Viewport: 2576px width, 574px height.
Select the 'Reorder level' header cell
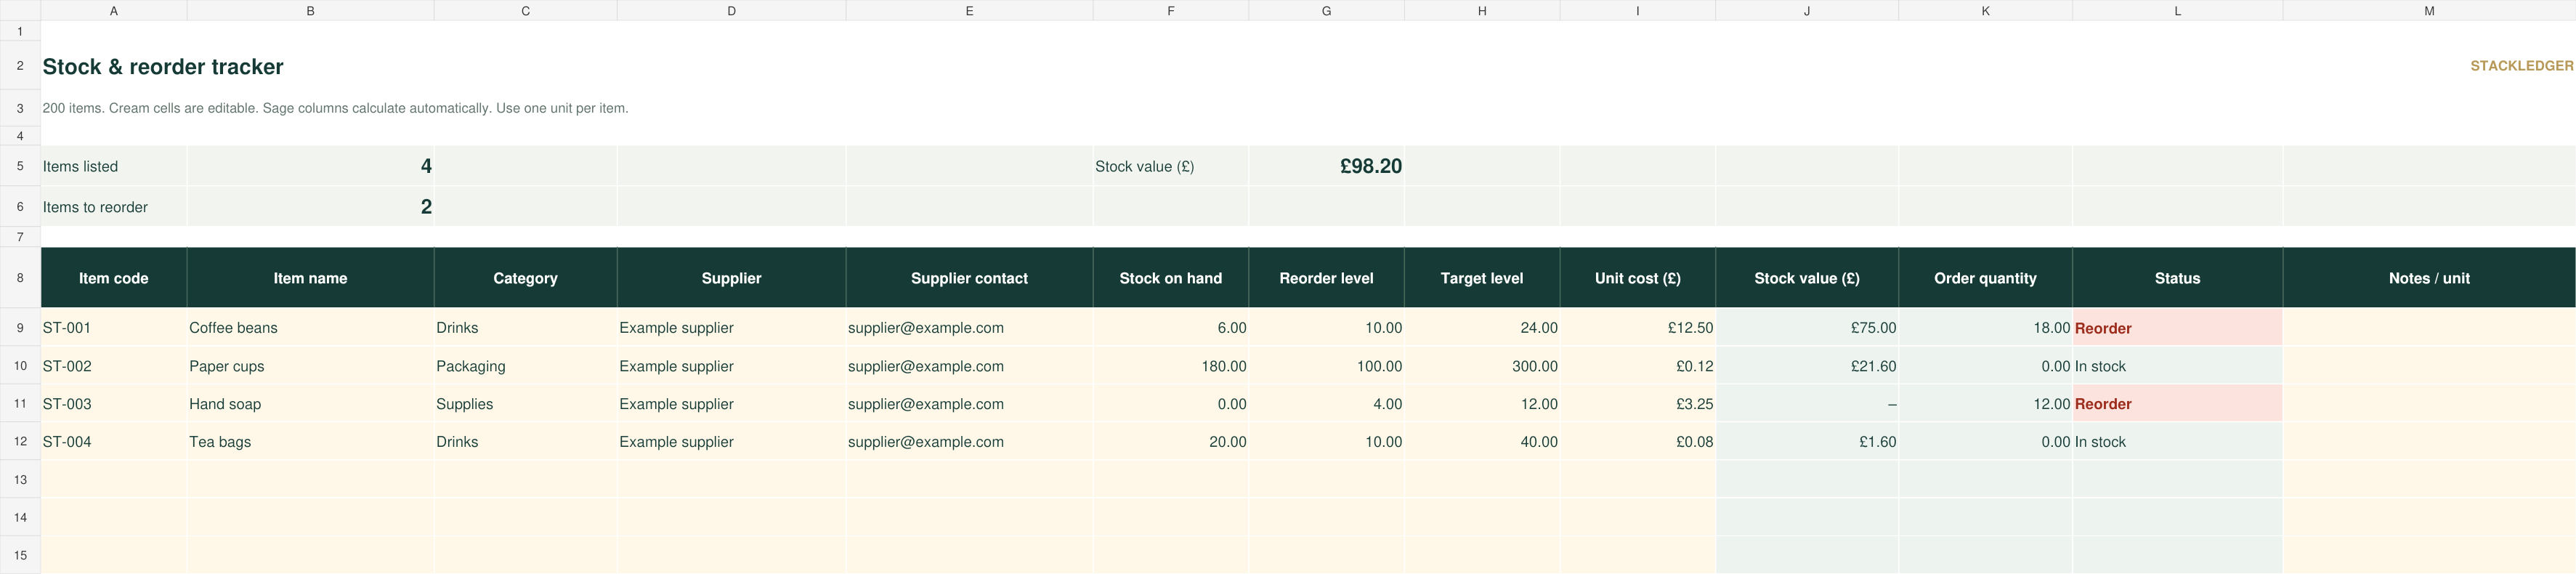click(1326, 278)
